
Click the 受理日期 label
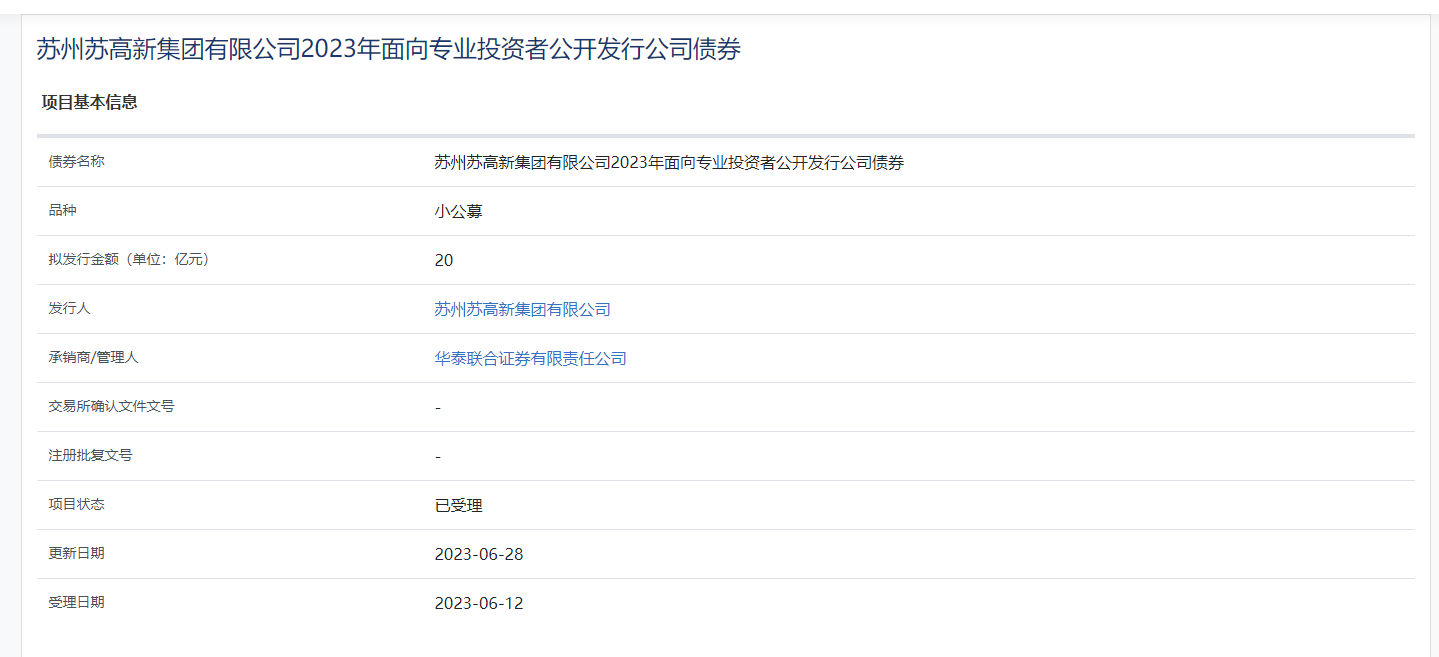[x=76, y=602]
